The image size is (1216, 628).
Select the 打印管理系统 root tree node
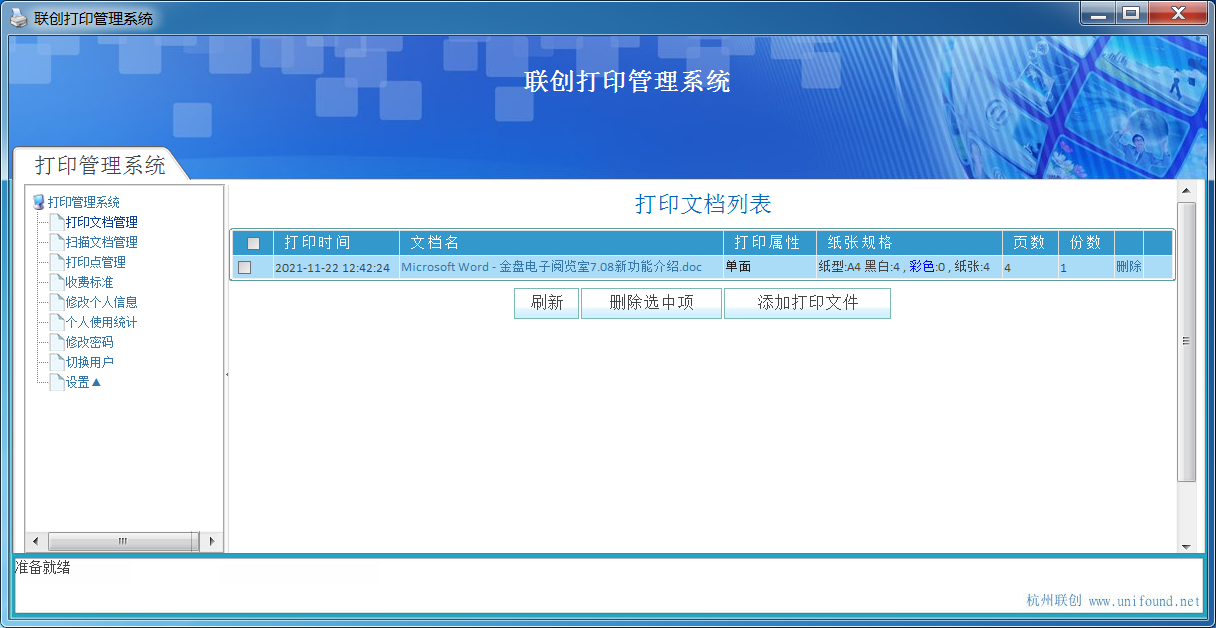coord(83,202)
